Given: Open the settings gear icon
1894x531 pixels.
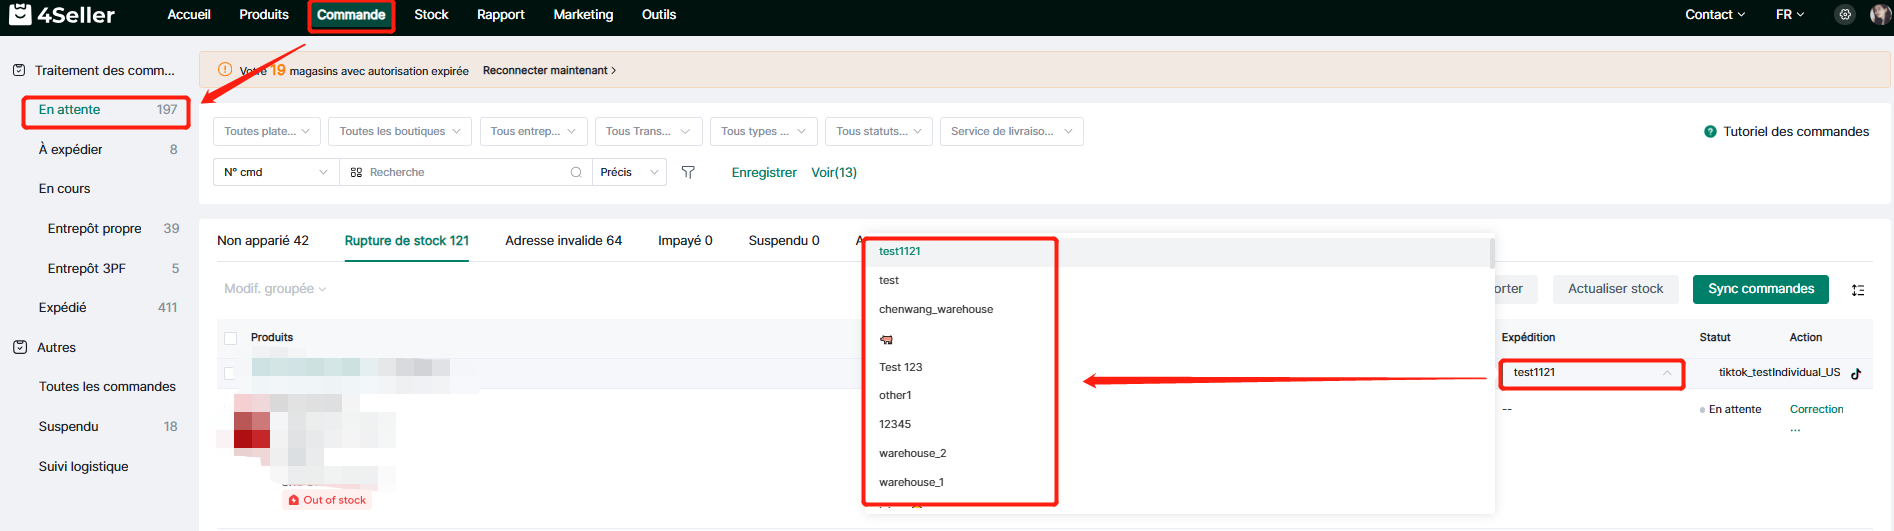Looking at the screenshot, I should click(x=1845, y=14).
